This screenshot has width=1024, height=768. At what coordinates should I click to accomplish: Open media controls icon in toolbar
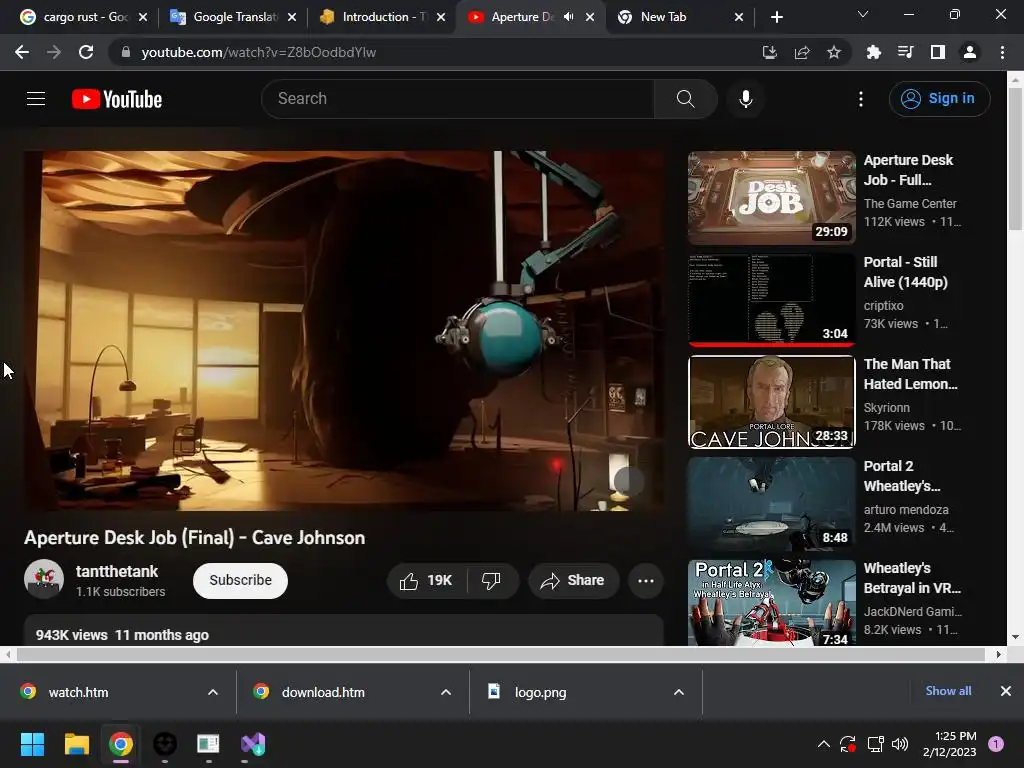905,52
